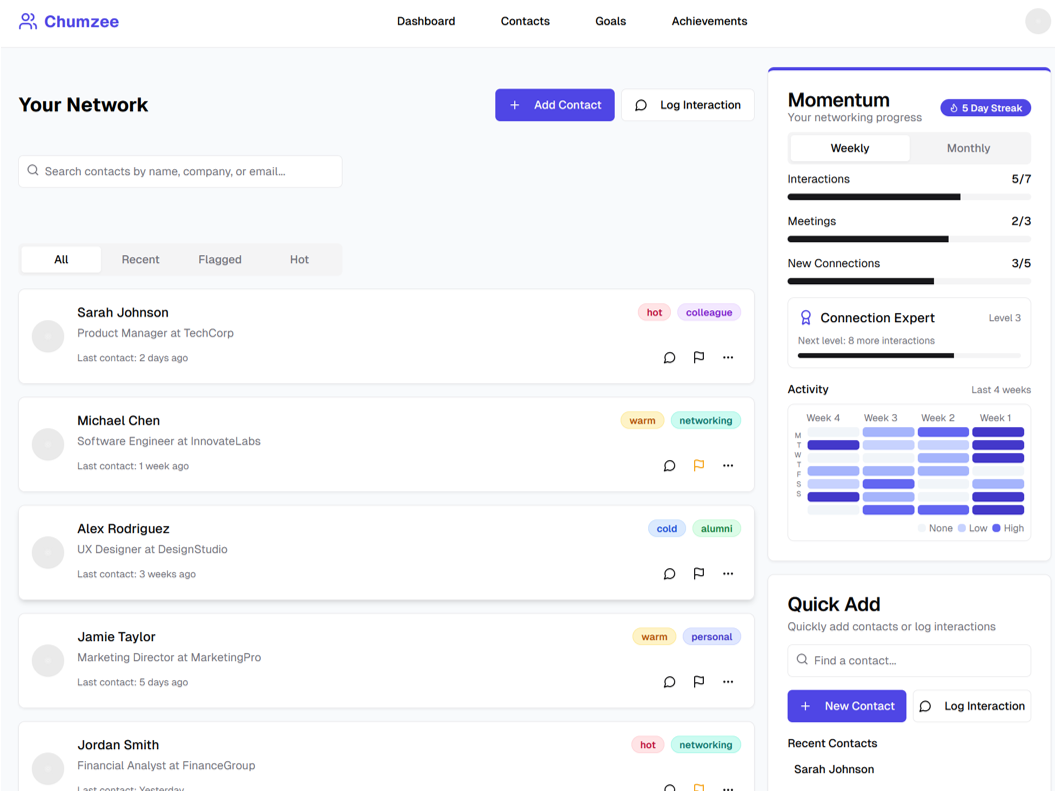Unflag the Michael Chen contact
The width and height of the screenshot is (1056, 792).
click(699, 465)
